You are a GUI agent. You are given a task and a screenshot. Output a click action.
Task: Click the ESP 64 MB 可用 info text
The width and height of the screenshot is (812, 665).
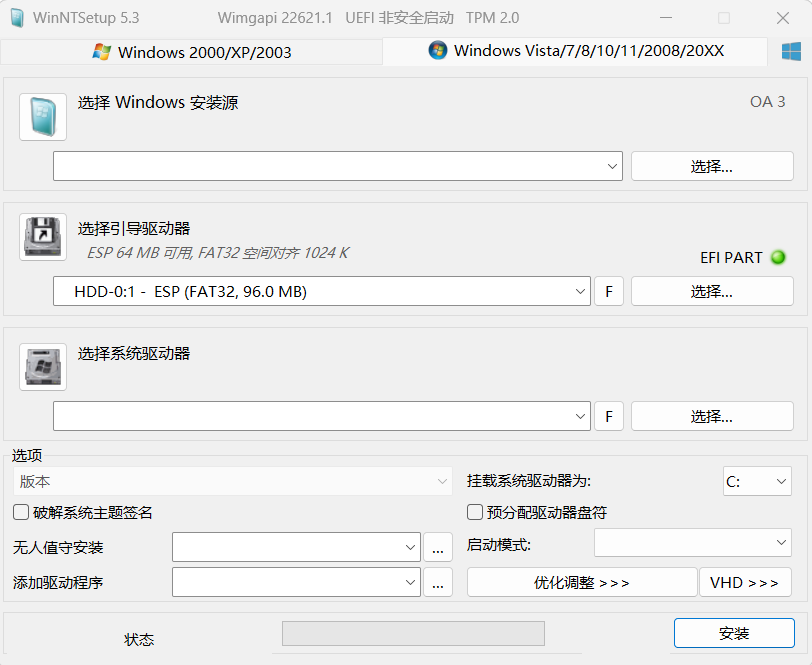(x=218, y=253)
